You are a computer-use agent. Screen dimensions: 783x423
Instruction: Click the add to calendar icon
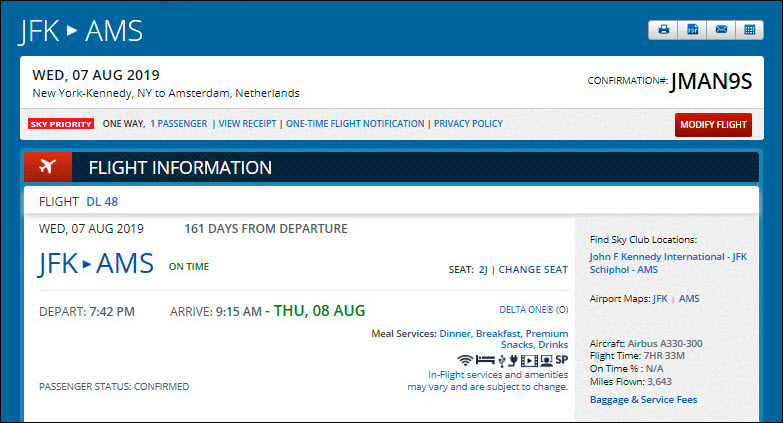(747, 30)
